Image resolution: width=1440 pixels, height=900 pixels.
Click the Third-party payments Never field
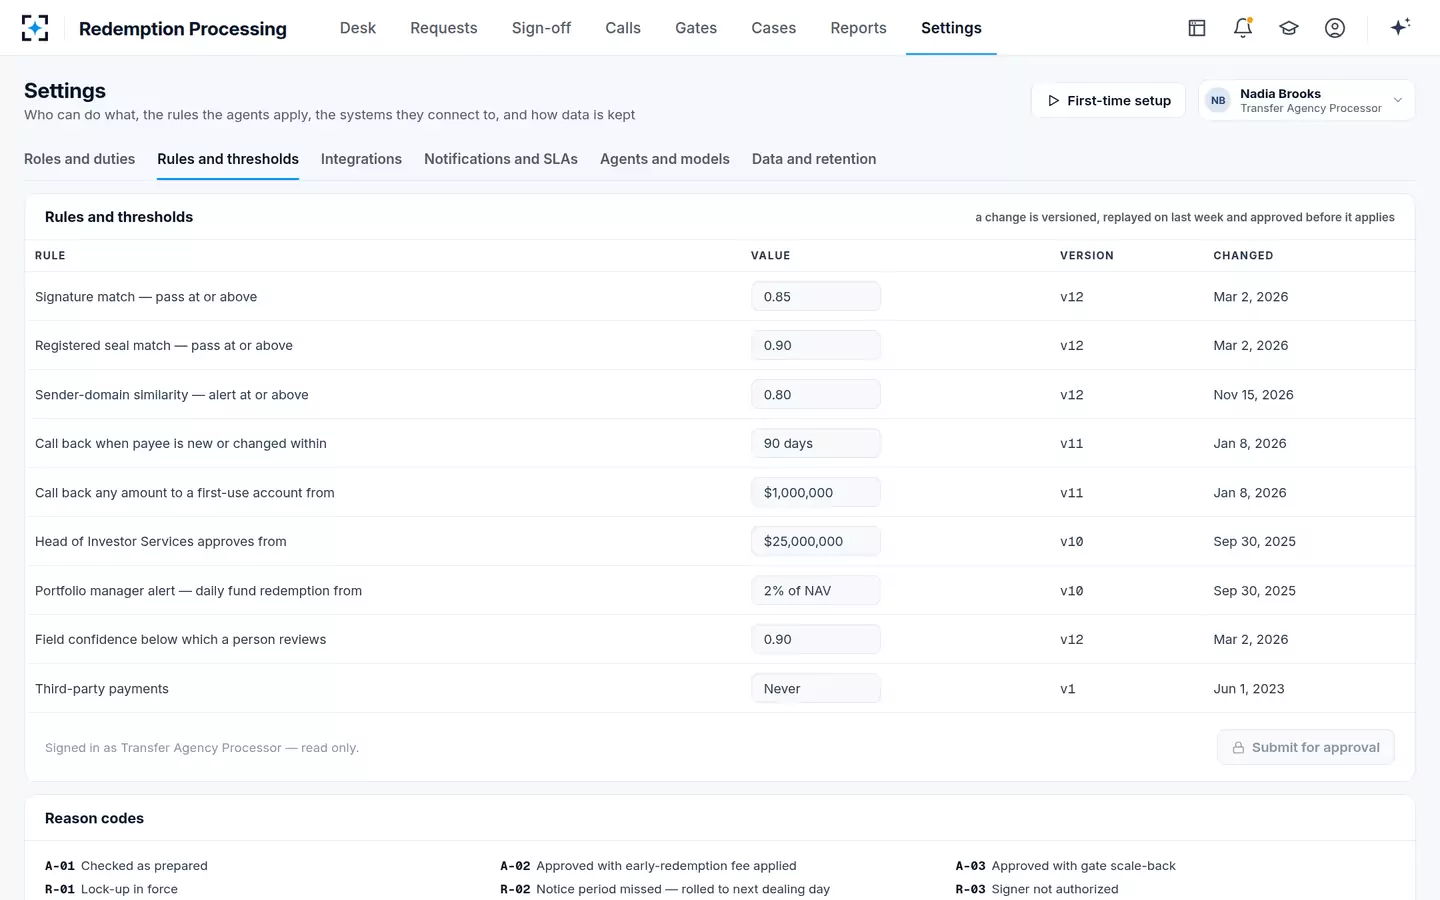816,688
